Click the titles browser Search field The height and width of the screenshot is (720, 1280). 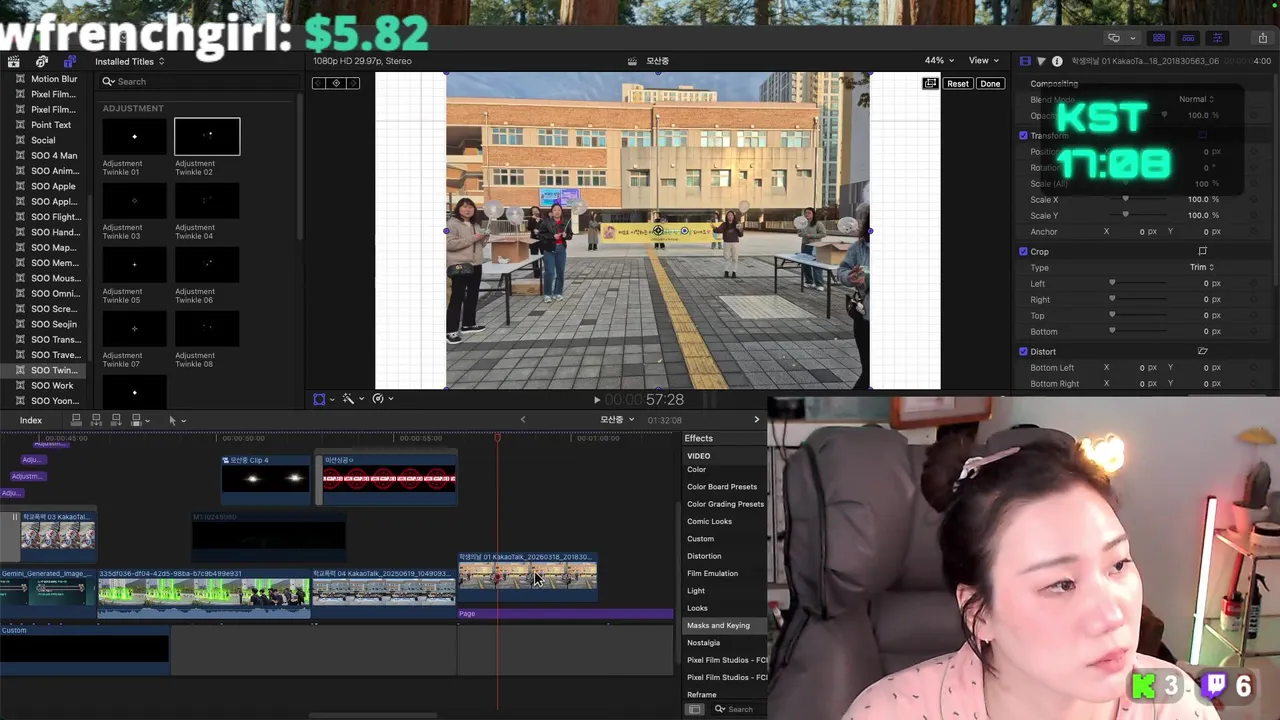pyautogui.click(x=198, y=82)
